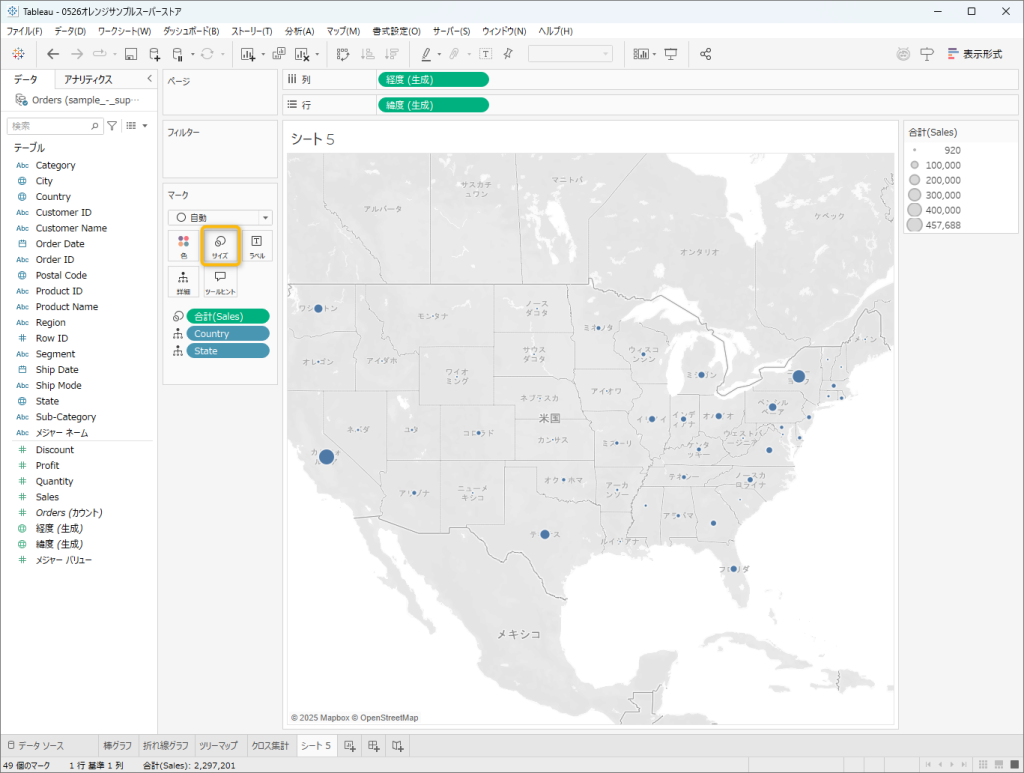Click the new dashboard icon in bottom tabs

click(374, 746)
